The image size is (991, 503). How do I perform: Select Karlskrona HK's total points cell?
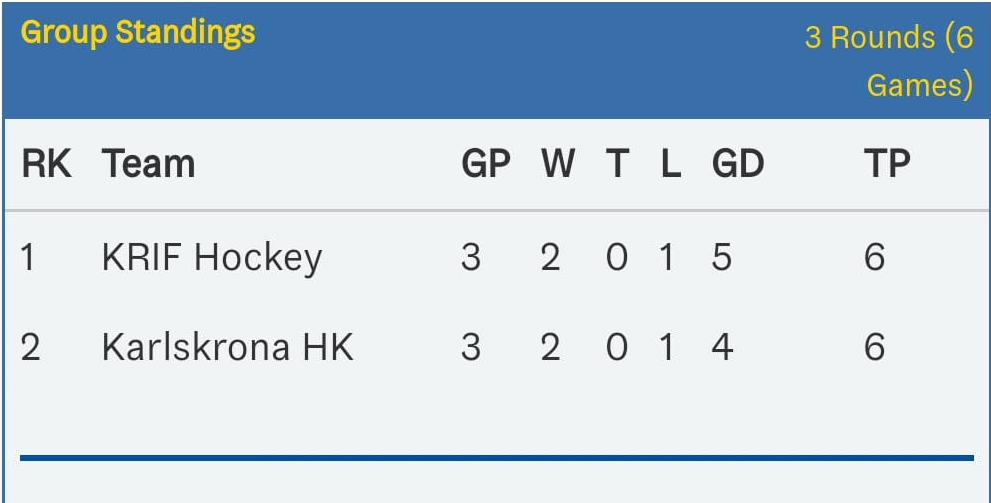coord(874,347)
